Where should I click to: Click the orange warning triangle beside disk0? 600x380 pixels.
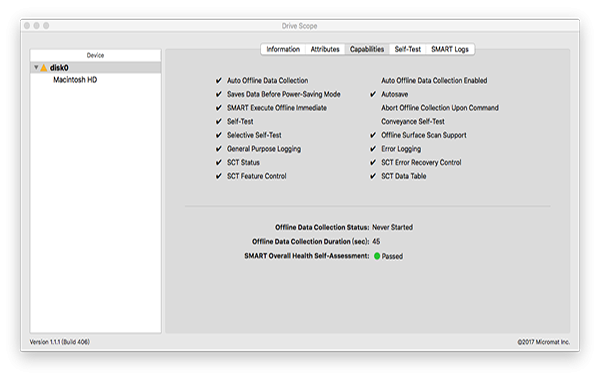coord(44,68)
